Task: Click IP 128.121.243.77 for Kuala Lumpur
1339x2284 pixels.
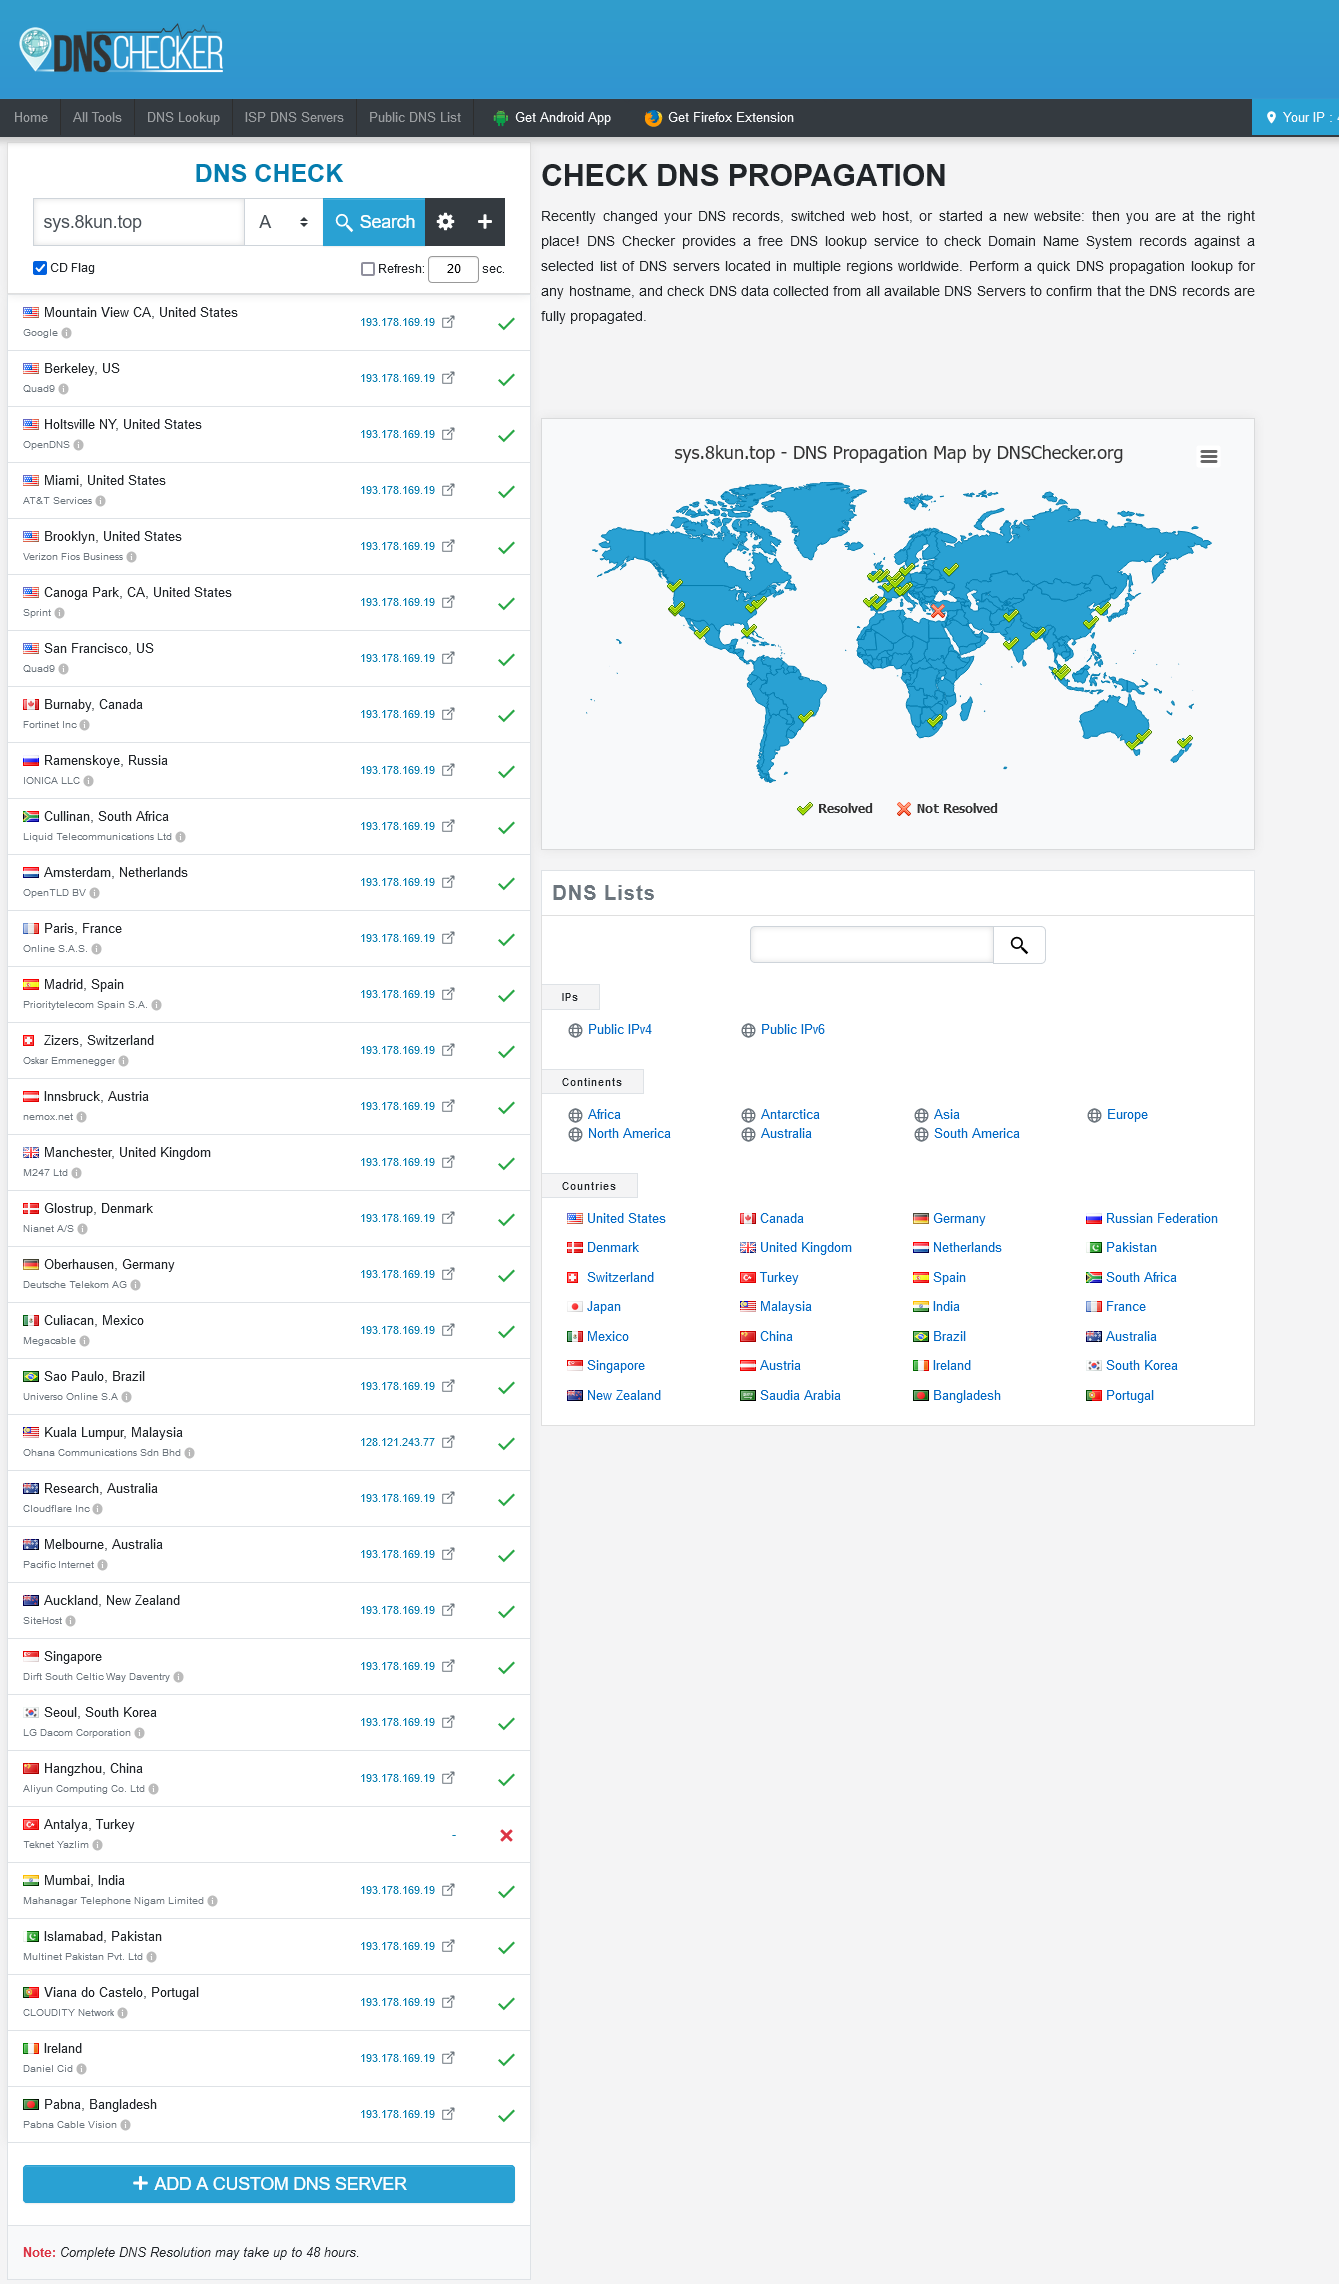Action: pyautogui.click(x=398, y=1442)
